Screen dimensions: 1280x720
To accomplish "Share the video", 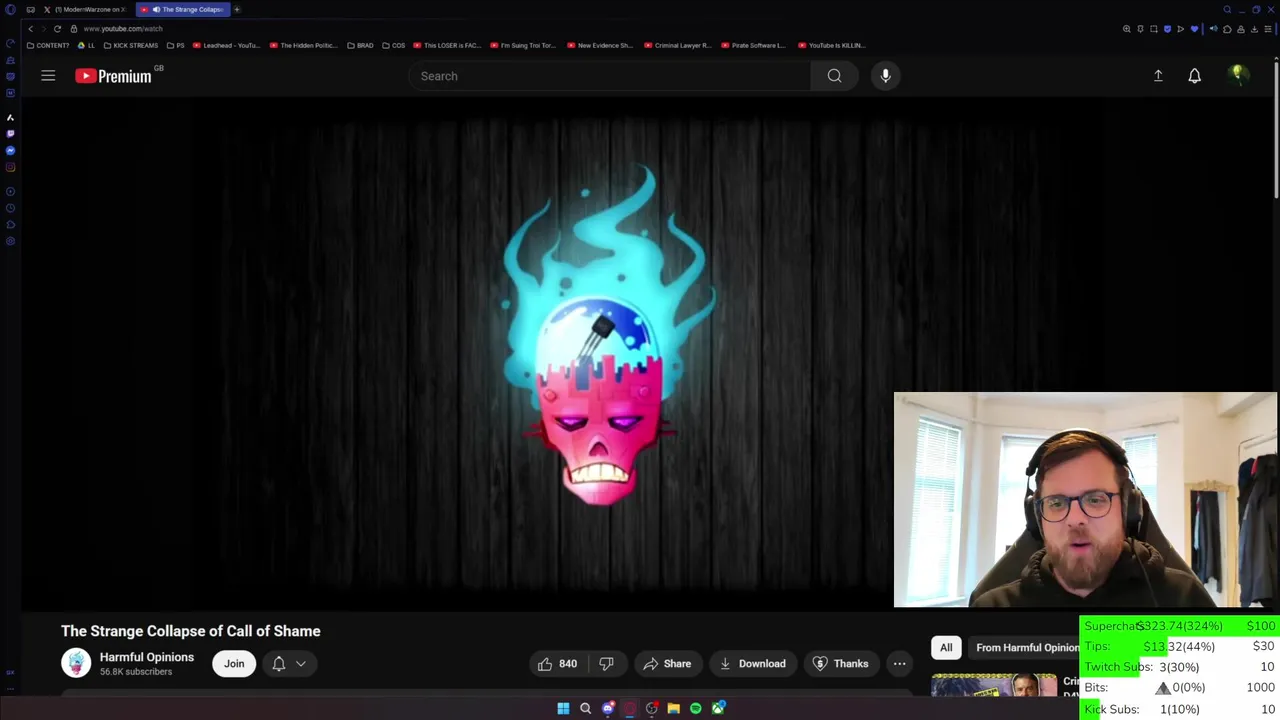I will [x=667, y=664].
